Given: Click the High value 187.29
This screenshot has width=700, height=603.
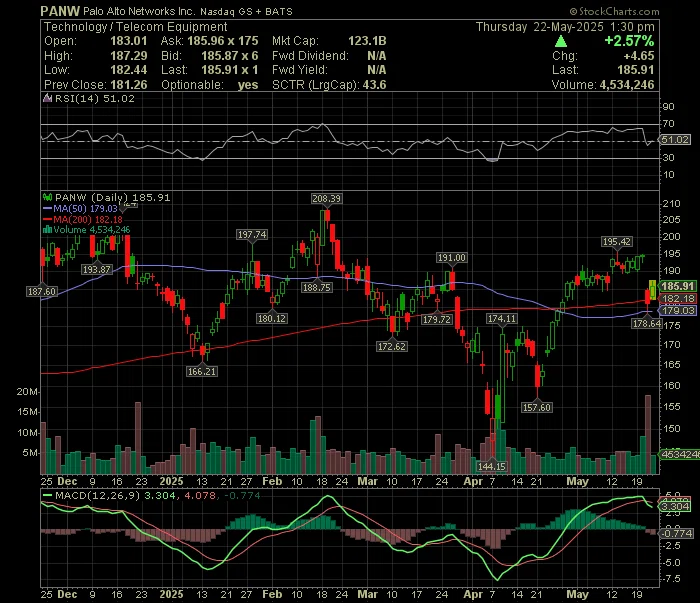Looking at the screenshot, I should coord(129,56).
